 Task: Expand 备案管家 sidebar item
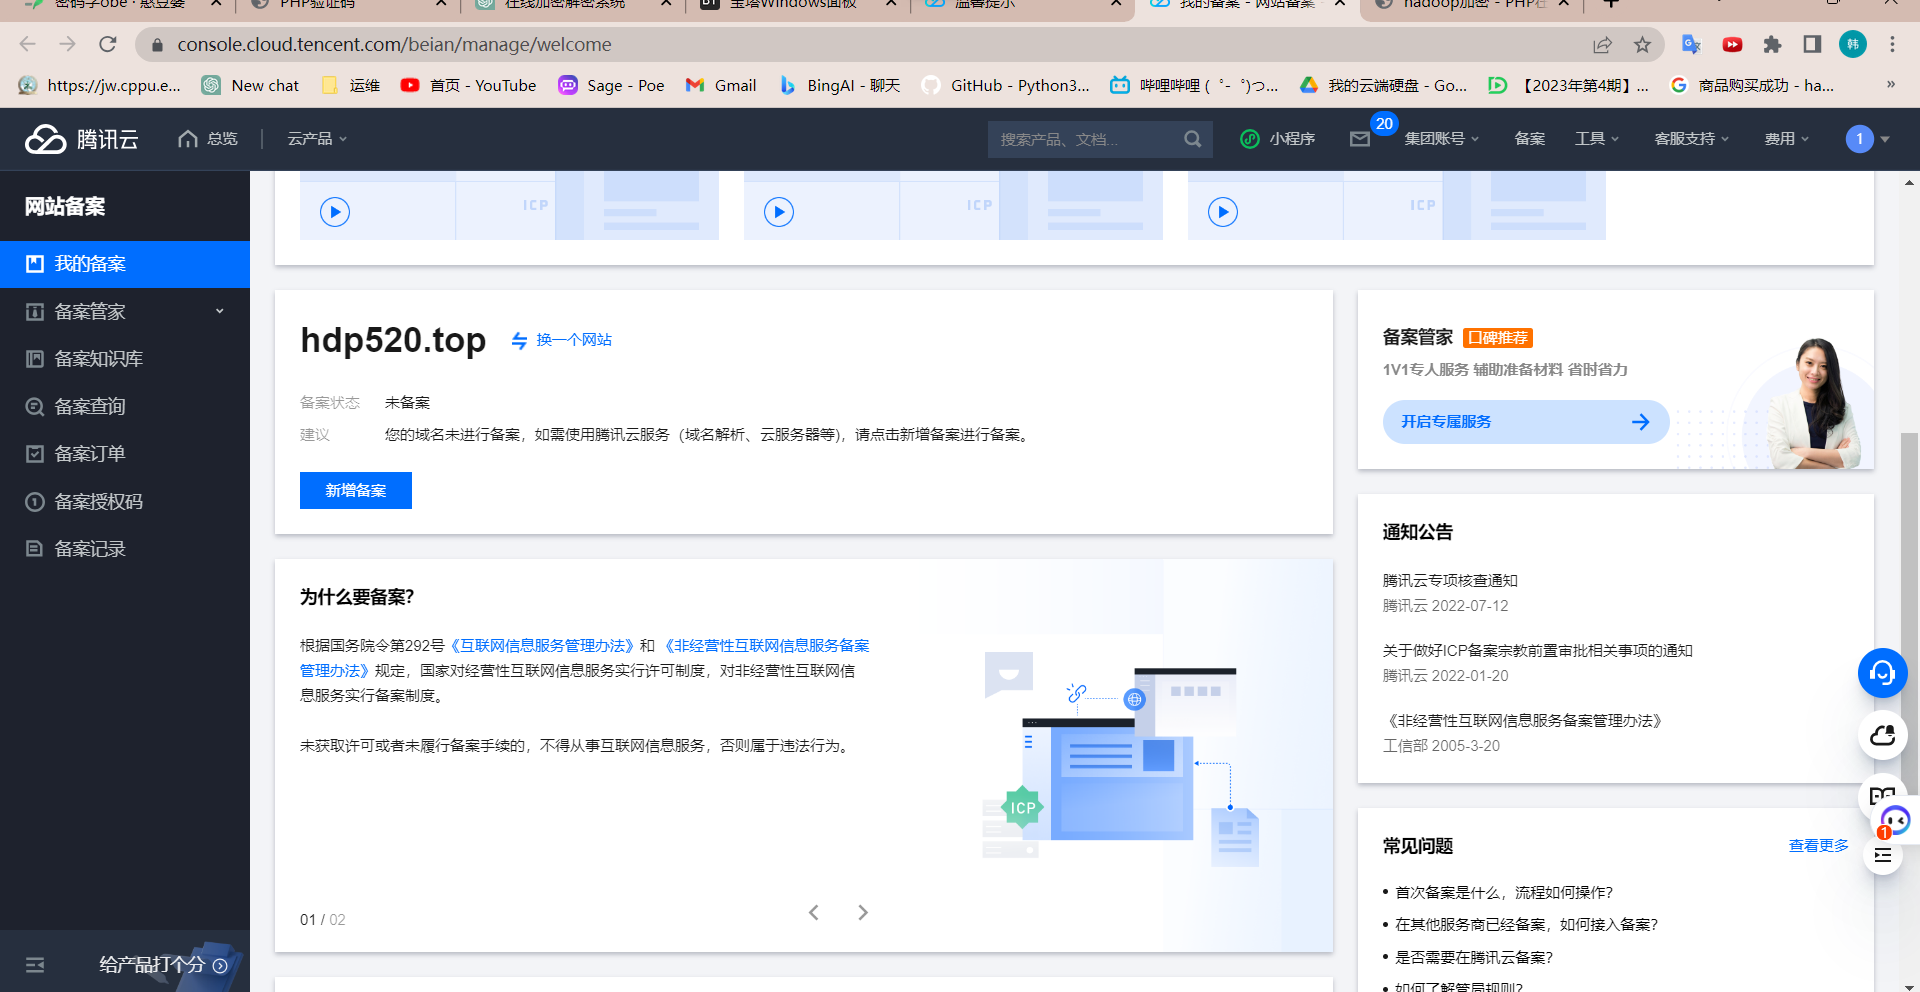125,312
